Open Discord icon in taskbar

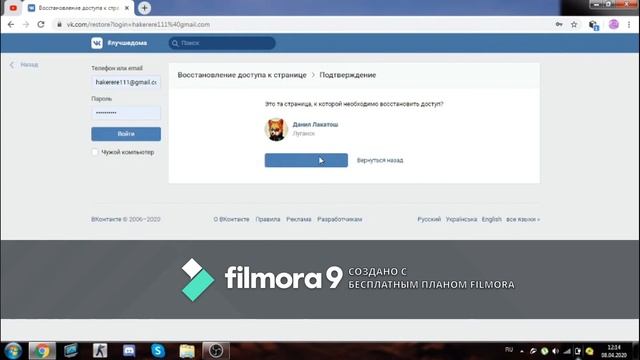tap(129, 351)
